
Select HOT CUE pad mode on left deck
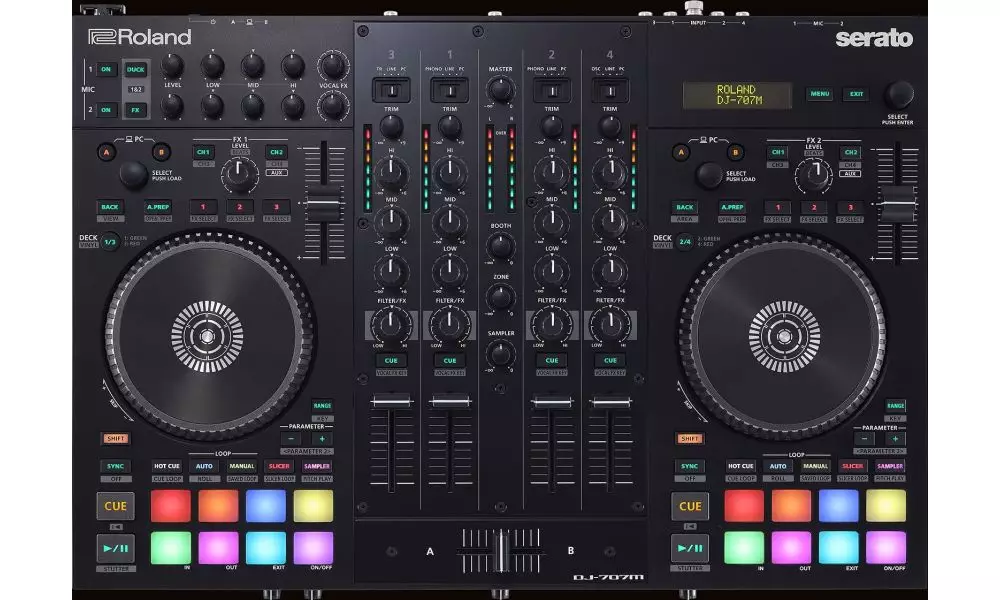166,466
